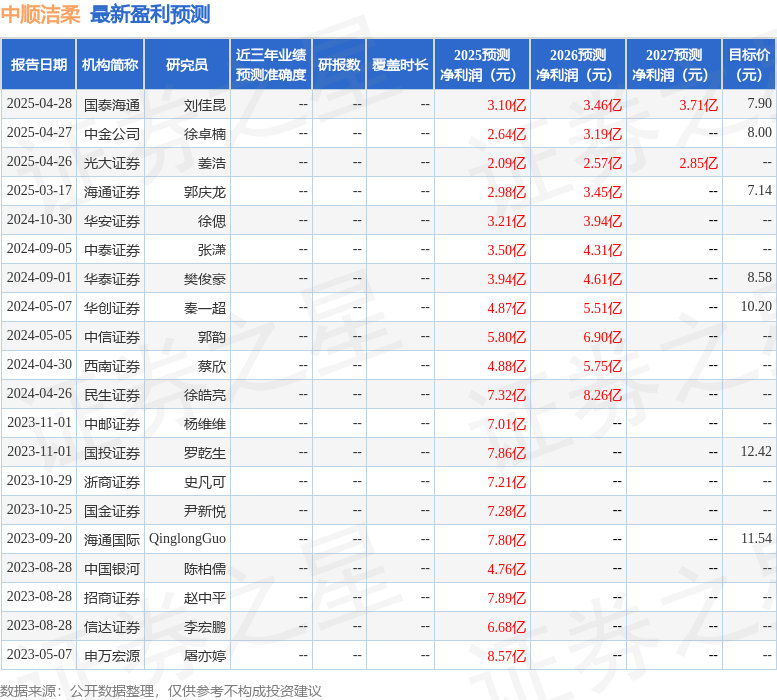Image resolution: width=777 pixels, height=700 pixels.
Task: Click institution 民生证券
Action: point(112,395)
